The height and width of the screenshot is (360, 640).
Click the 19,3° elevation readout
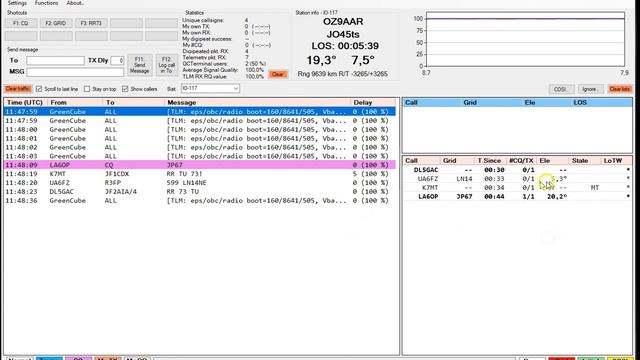click(x=321, y=60)
